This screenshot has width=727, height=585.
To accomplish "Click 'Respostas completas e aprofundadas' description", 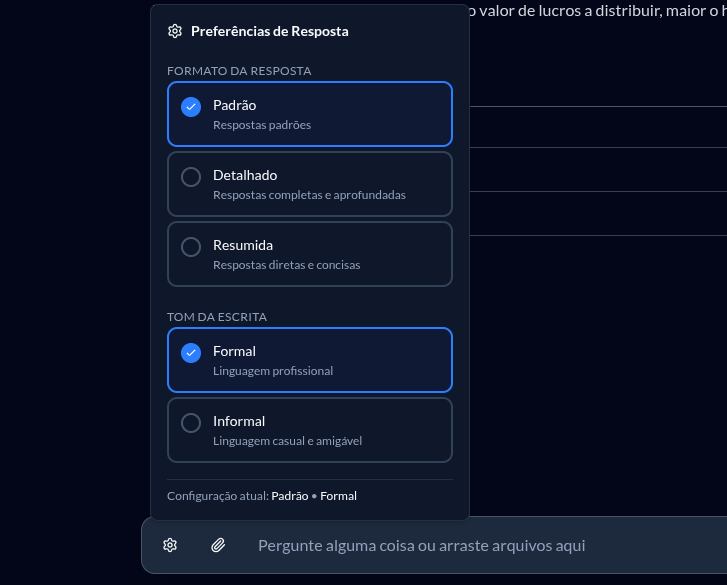I will (309, 195).
